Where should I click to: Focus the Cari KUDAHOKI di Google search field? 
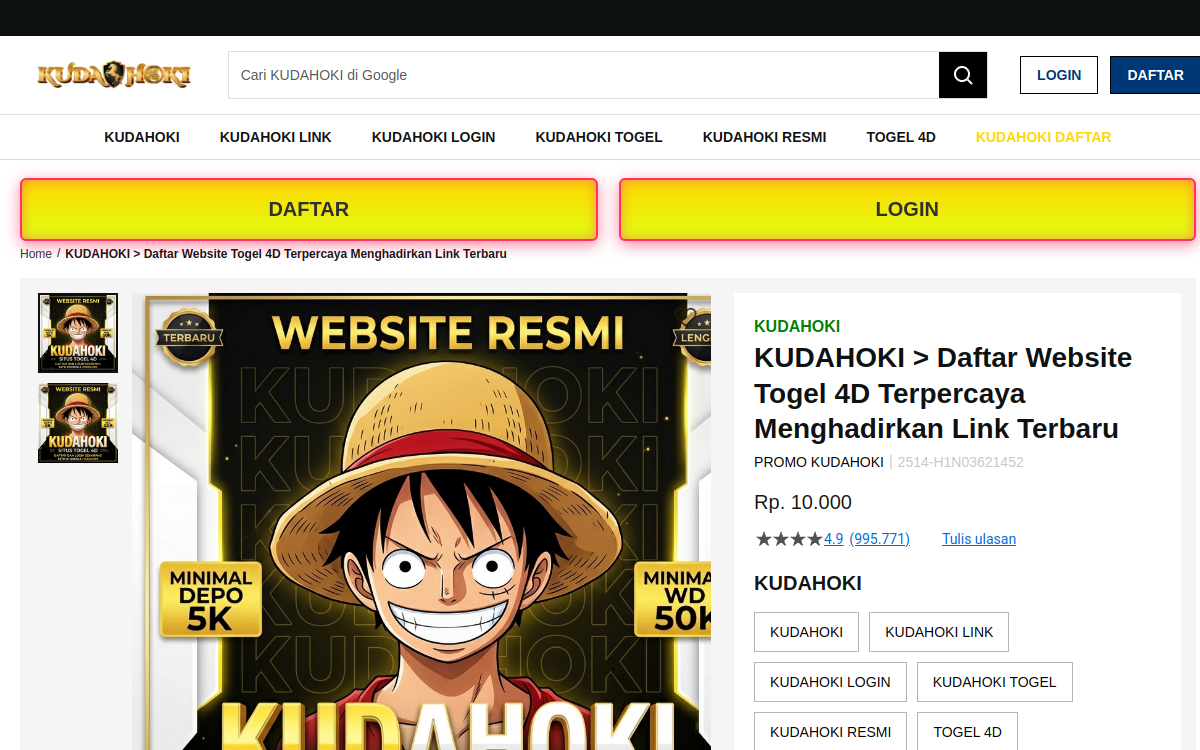584,75
